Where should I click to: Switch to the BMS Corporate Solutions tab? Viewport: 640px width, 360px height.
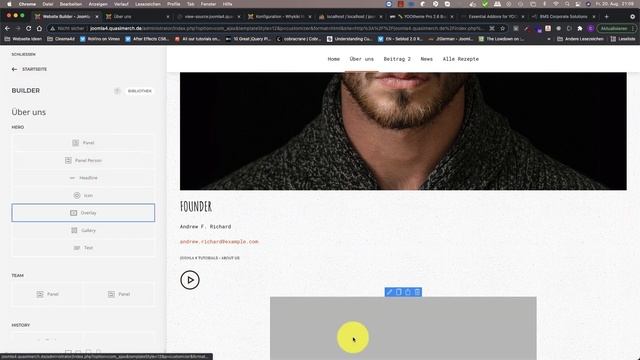(x=564, y=17)
